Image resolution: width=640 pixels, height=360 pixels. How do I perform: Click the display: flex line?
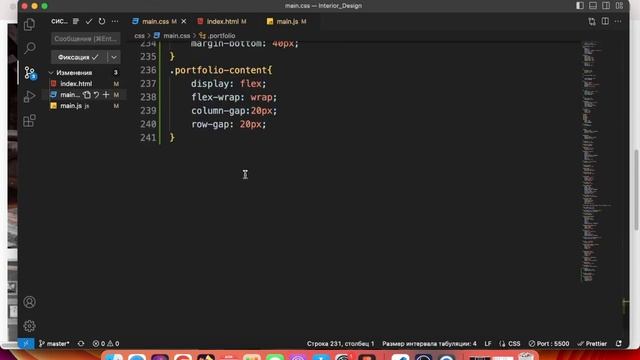229,84
